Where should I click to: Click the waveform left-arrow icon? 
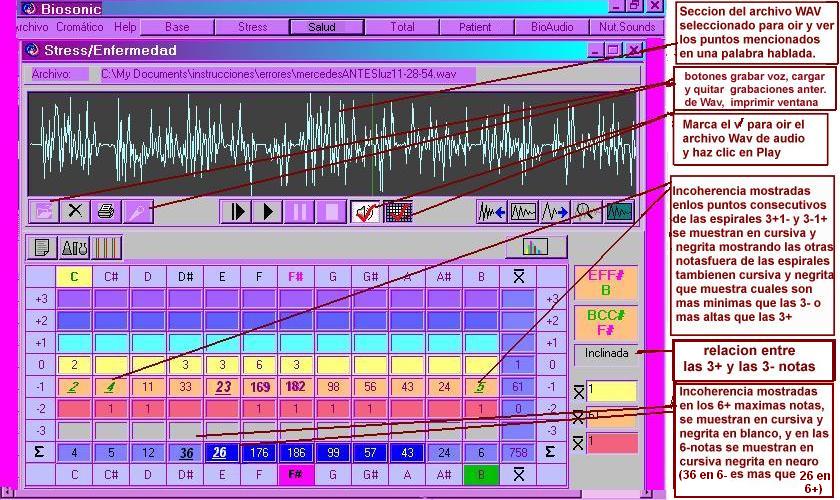[491, 211]
